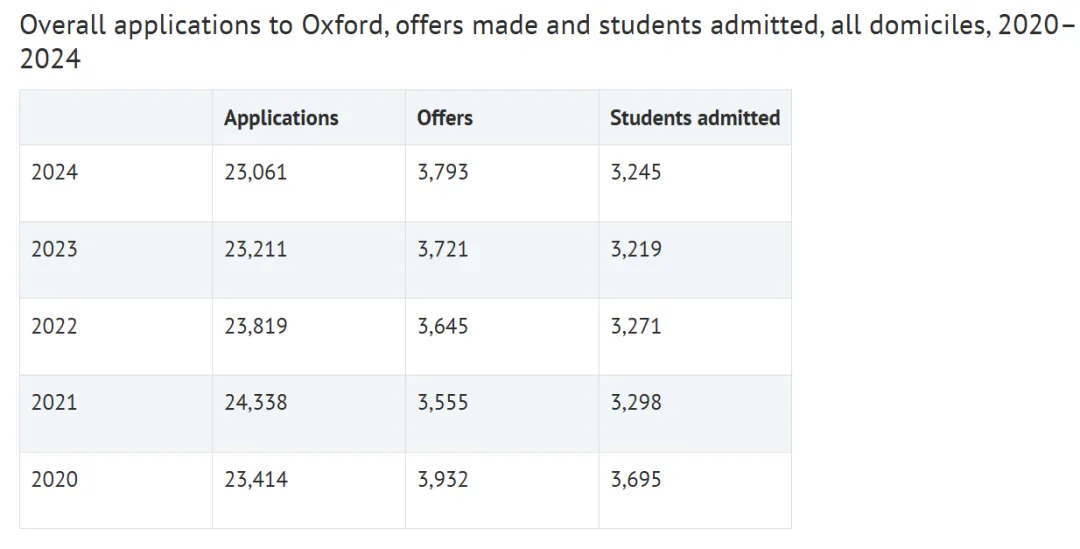The width and height of the screenshot is (1080, 549).
Task: Select the 2023 row label
Action: coord(54,249)
